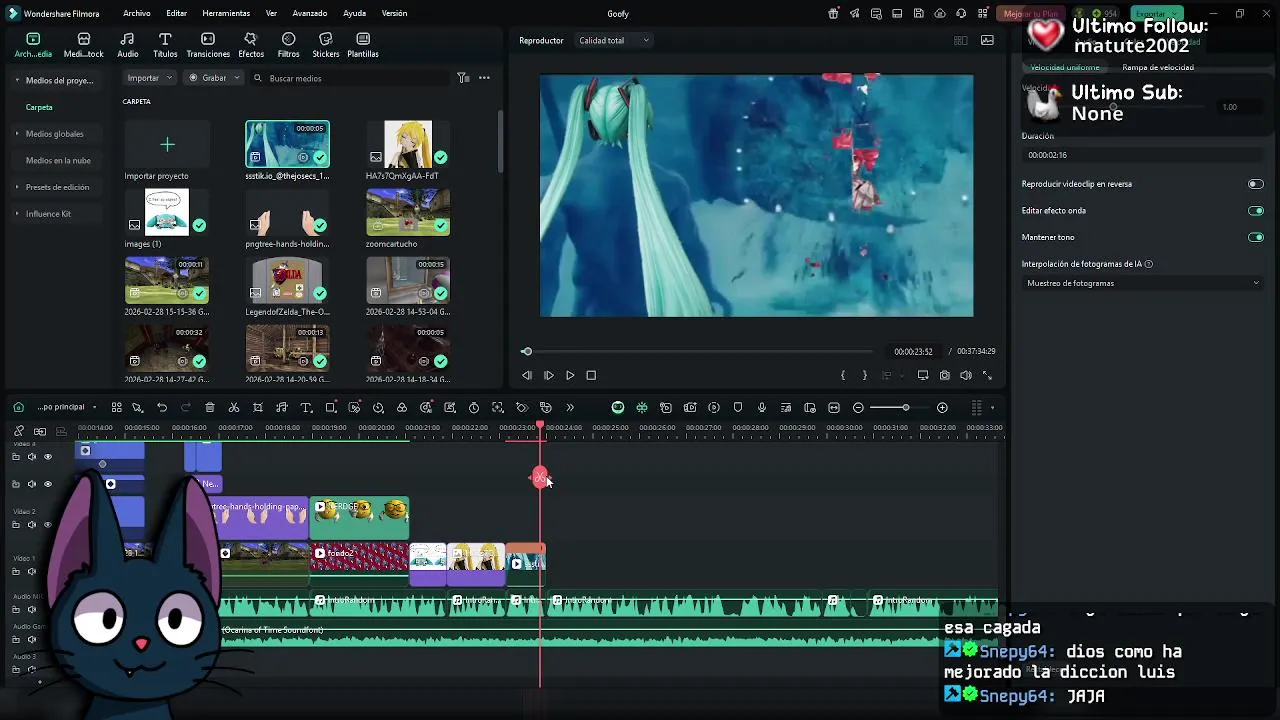Click the fullscreen expand icon under preview
The image size is (1280, 720).
(x=987, y=375)
